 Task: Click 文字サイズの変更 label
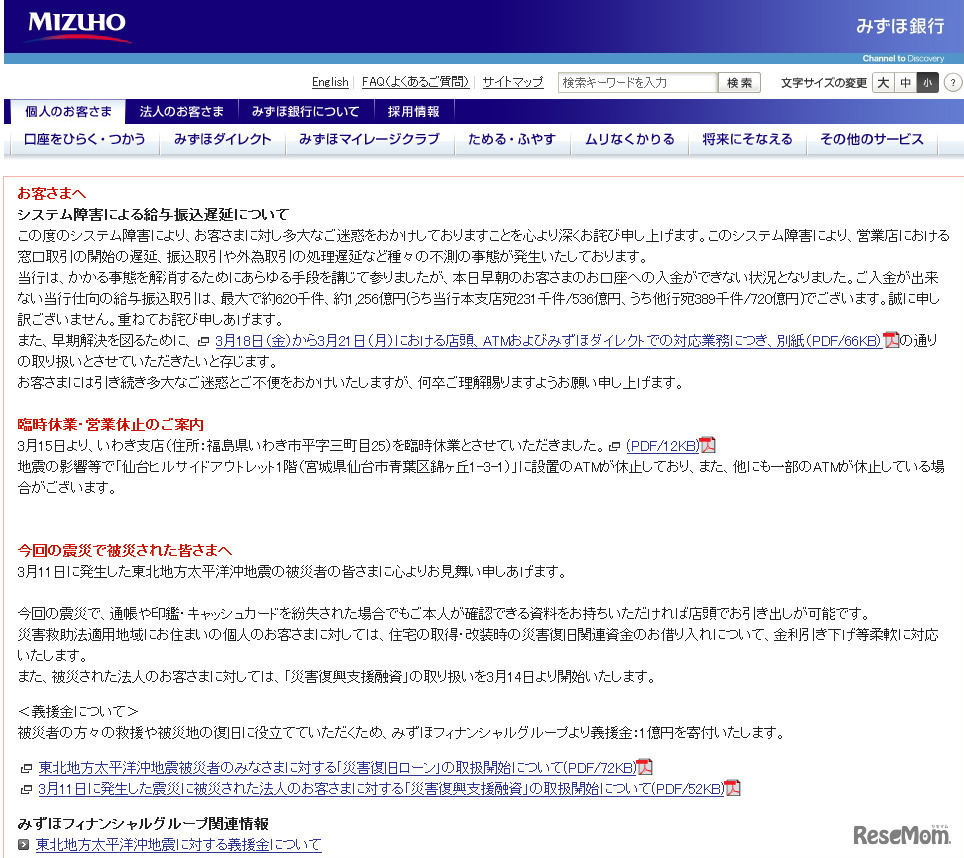tap(824, 82)
